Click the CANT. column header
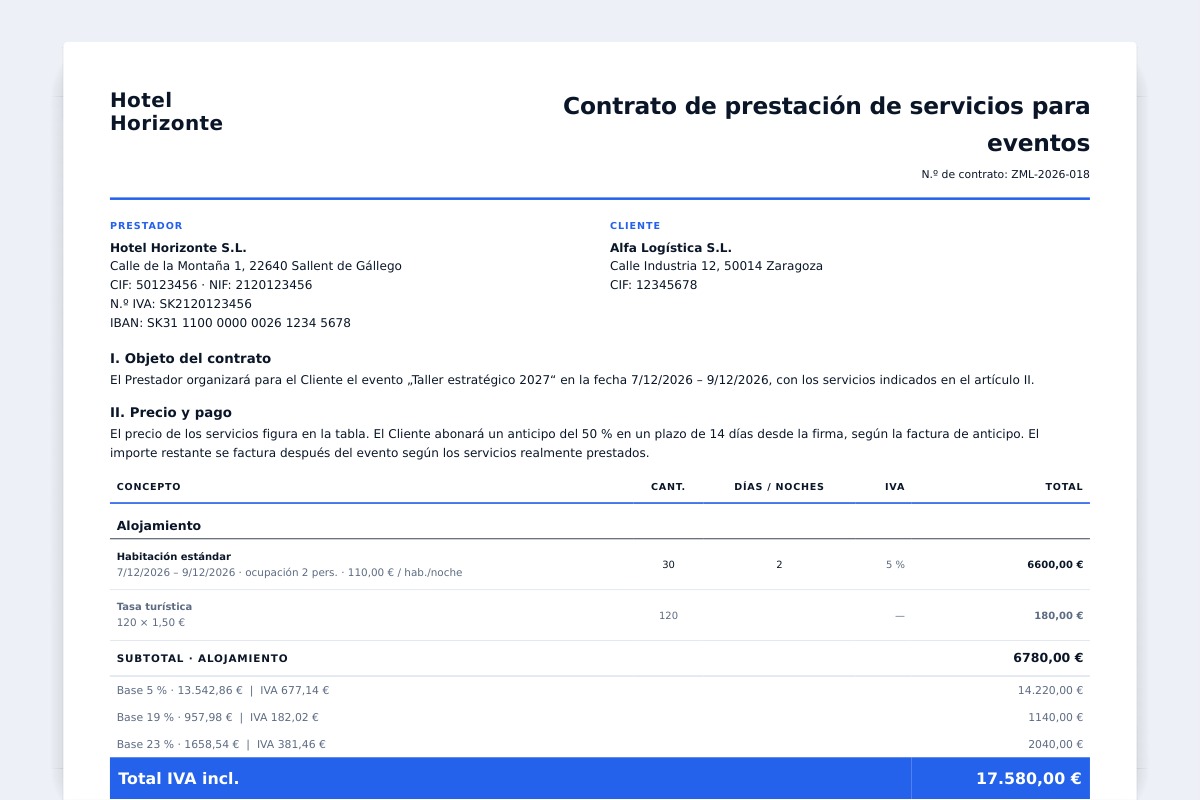Screen dimensions: 1200x800 tap(668, 487)
